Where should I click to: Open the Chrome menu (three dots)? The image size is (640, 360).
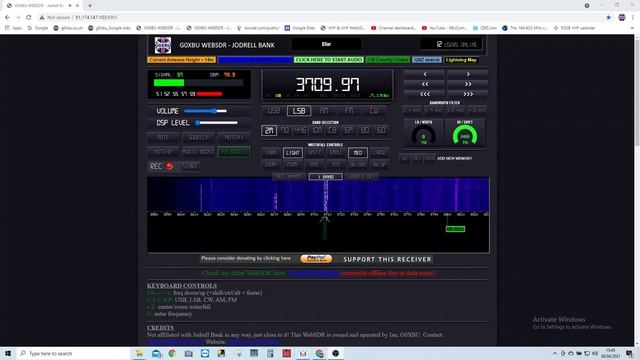click(633, 17)
